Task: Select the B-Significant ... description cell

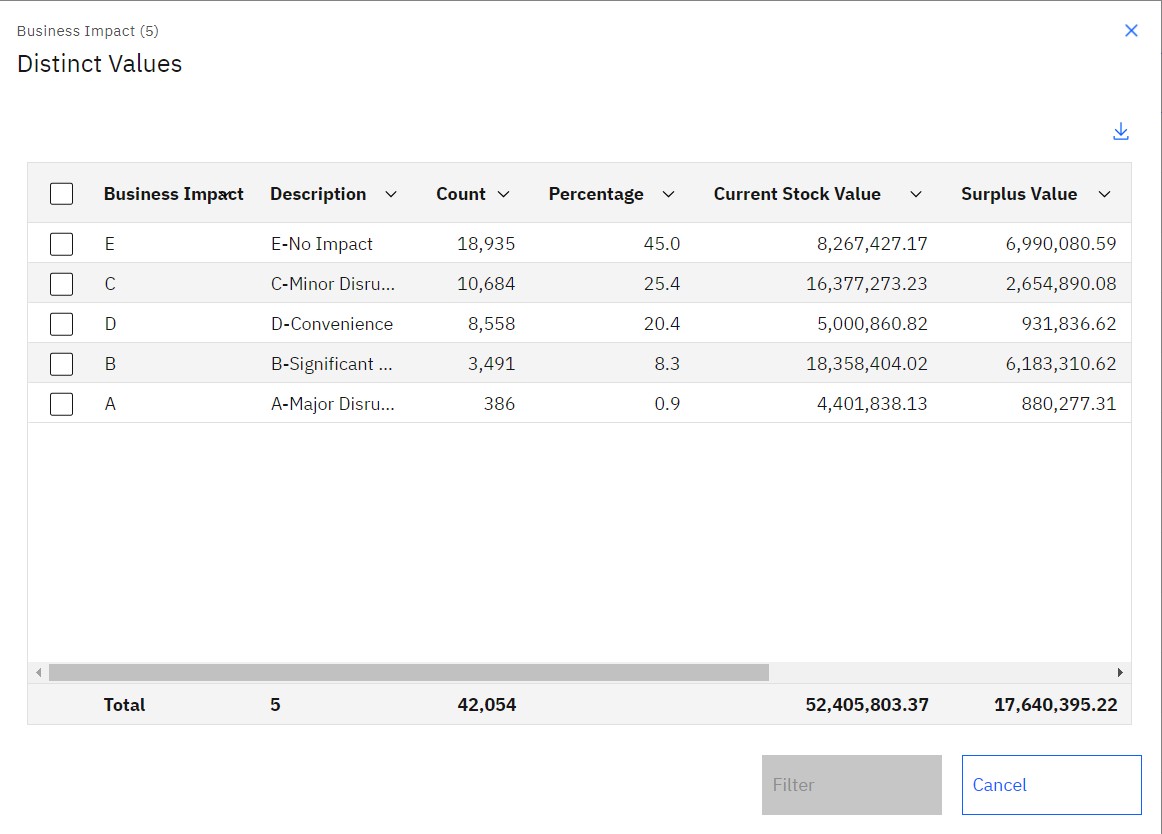Action: coord(332,364)
